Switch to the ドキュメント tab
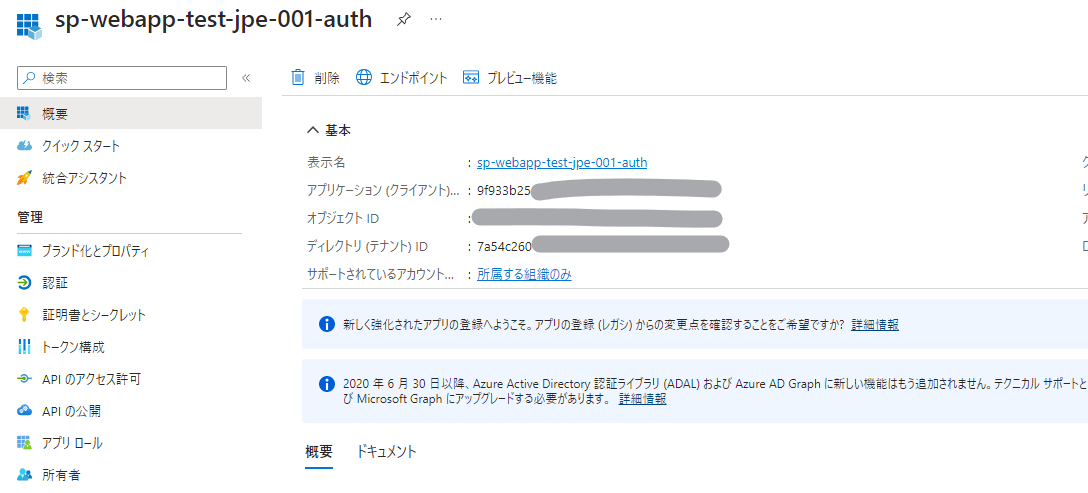Viewport: 1088px width, 493px height. click(x=386, y=452)
